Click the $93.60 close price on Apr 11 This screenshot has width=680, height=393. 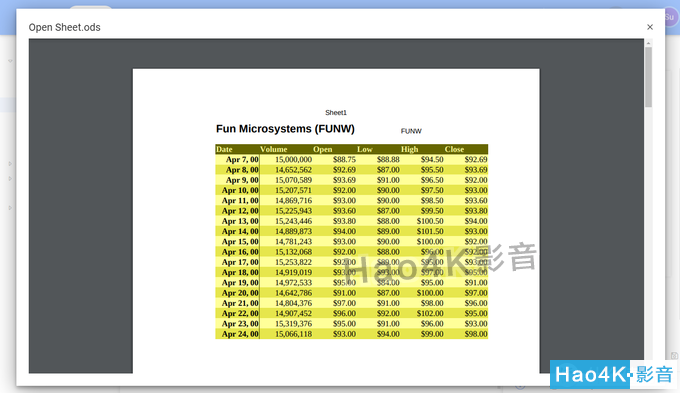click(x=476, y=201)
